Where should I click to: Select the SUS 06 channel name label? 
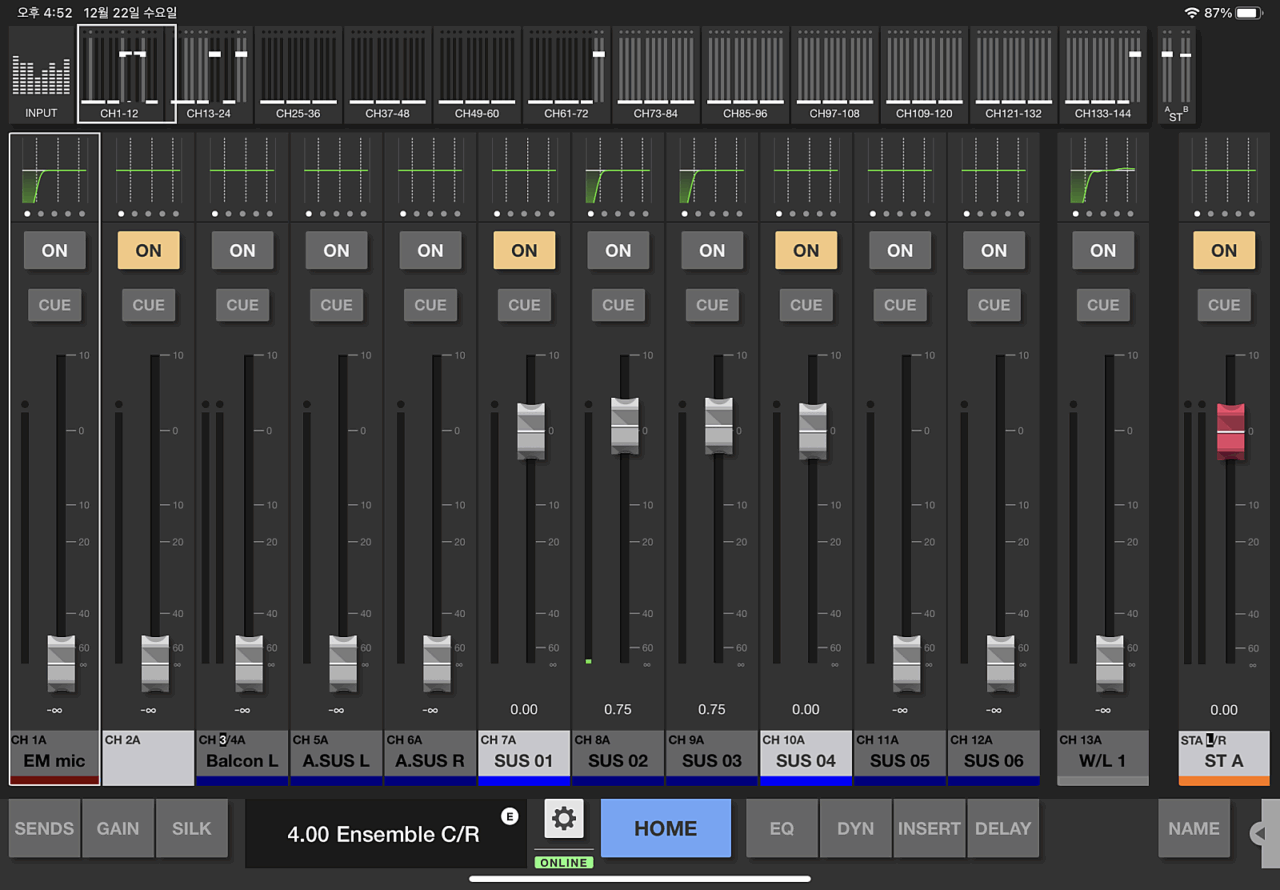coord(995,759)
